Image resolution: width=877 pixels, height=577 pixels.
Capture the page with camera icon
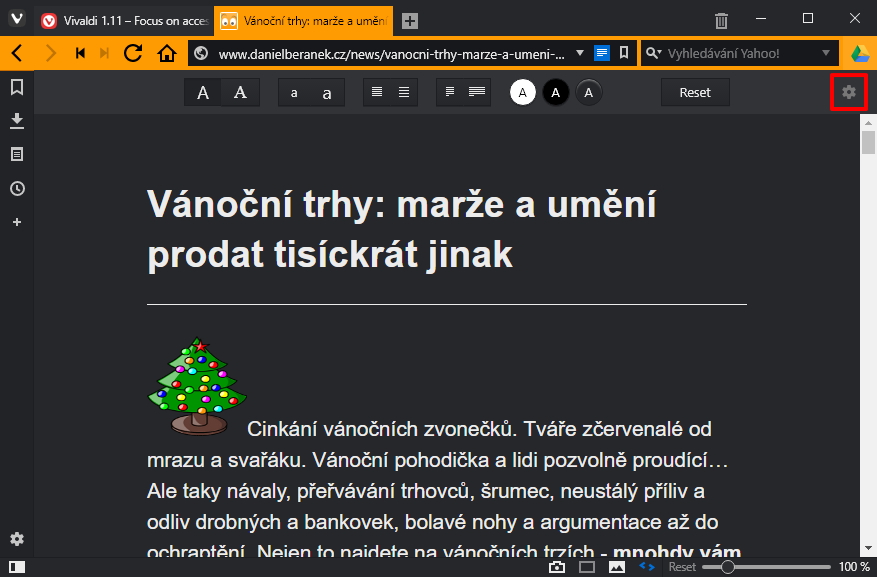click(x=557, y=567)
